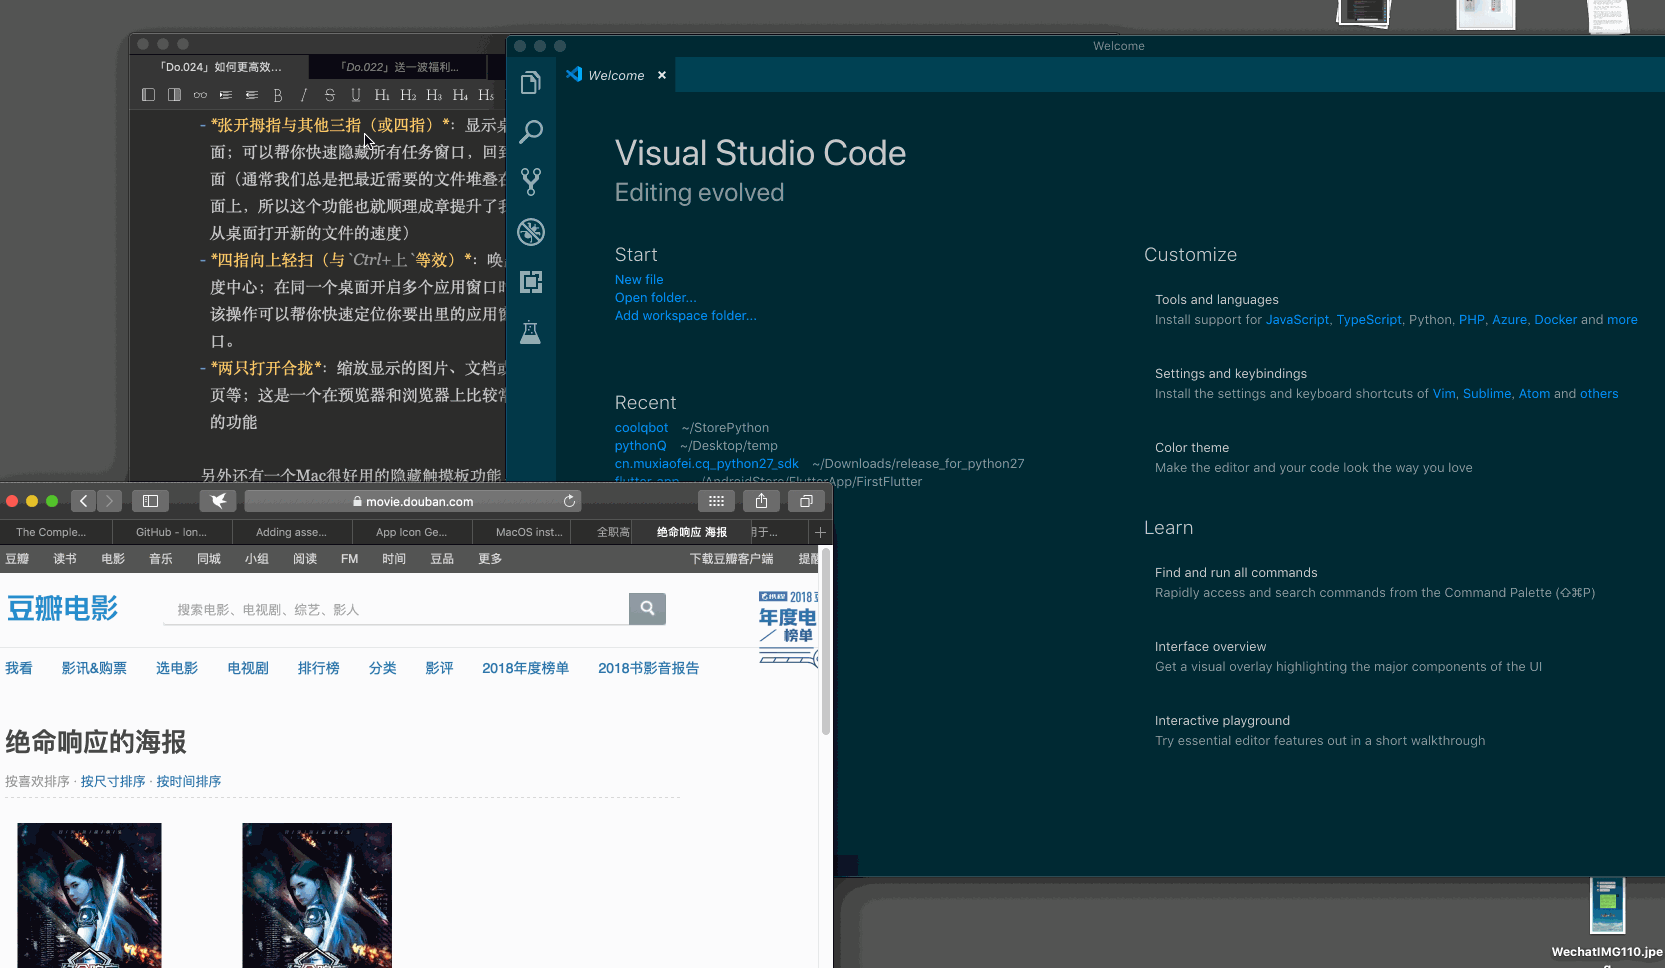Open Safari Top Sites grid
The height and width of the screenshot is (968, 1665).
(716, 501)
